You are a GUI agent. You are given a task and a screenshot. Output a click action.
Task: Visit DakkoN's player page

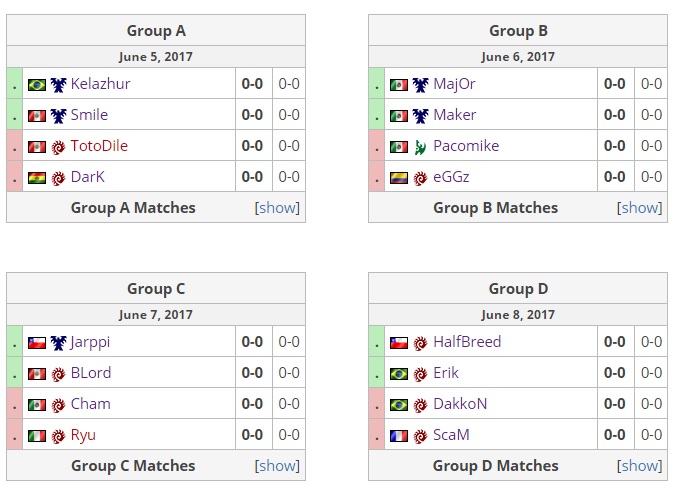point(460,404)
